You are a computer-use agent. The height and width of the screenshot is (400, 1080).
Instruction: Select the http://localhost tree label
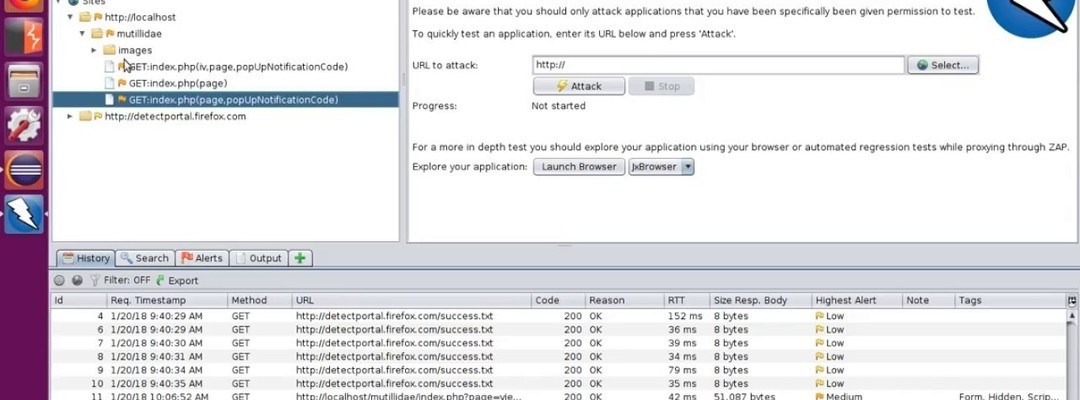[140, 17]
